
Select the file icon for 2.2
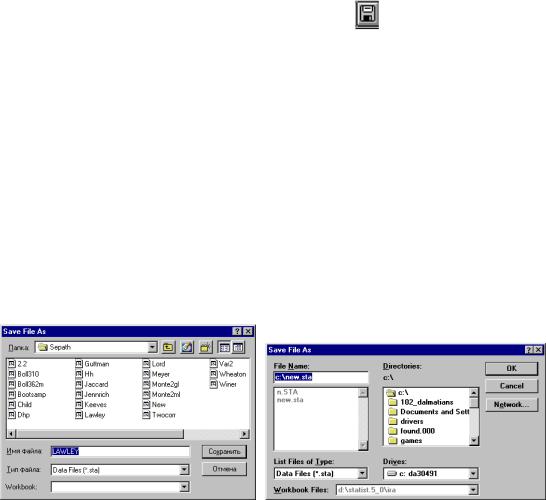click(x=12, y=364)
